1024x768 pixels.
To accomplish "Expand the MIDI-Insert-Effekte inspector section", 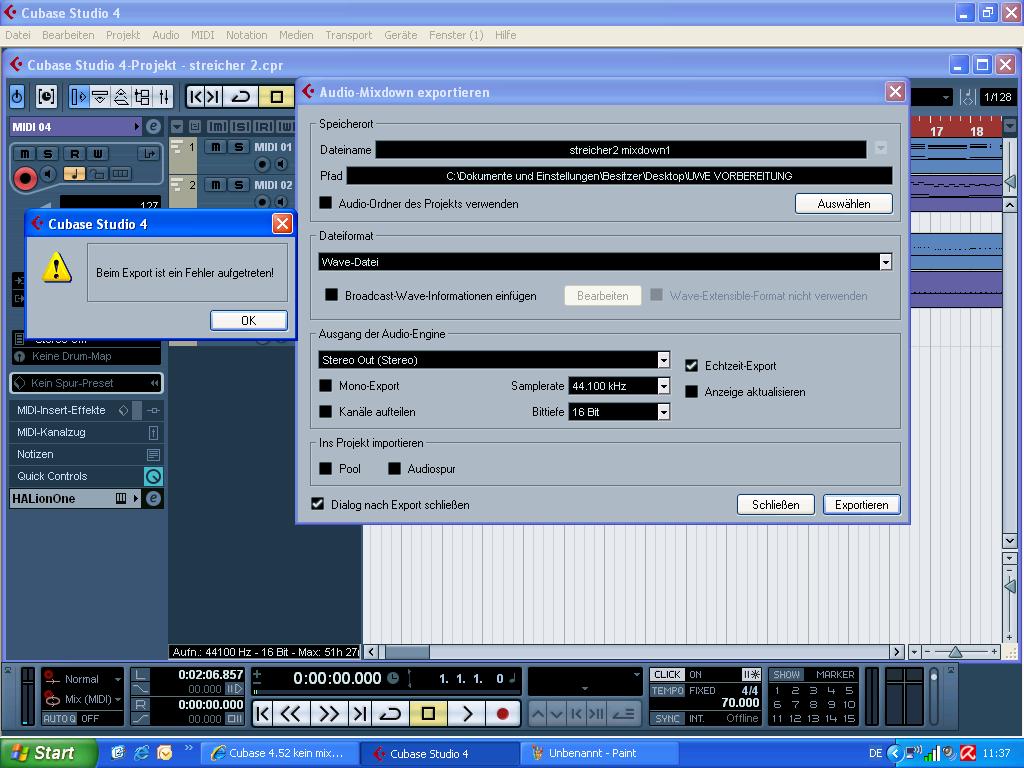I will coord(61,410).
